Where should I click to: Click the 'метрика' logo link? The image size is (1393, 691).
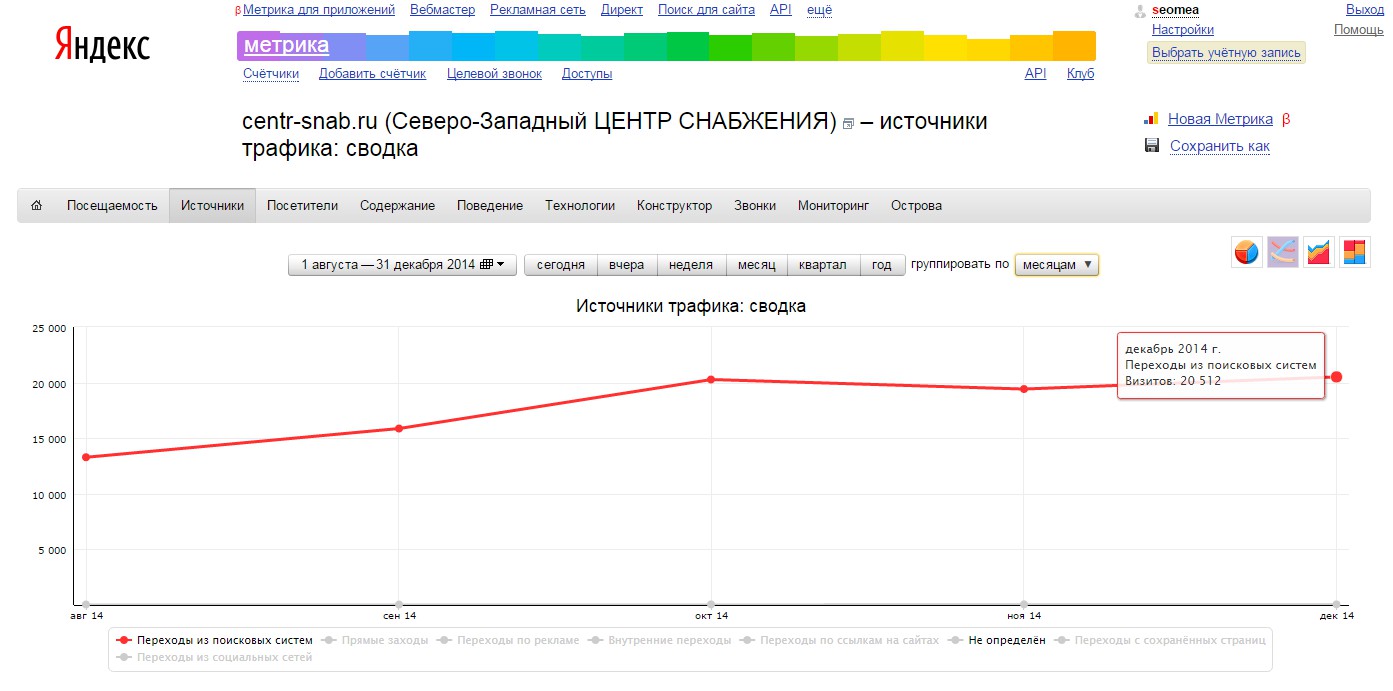point(286,45)
